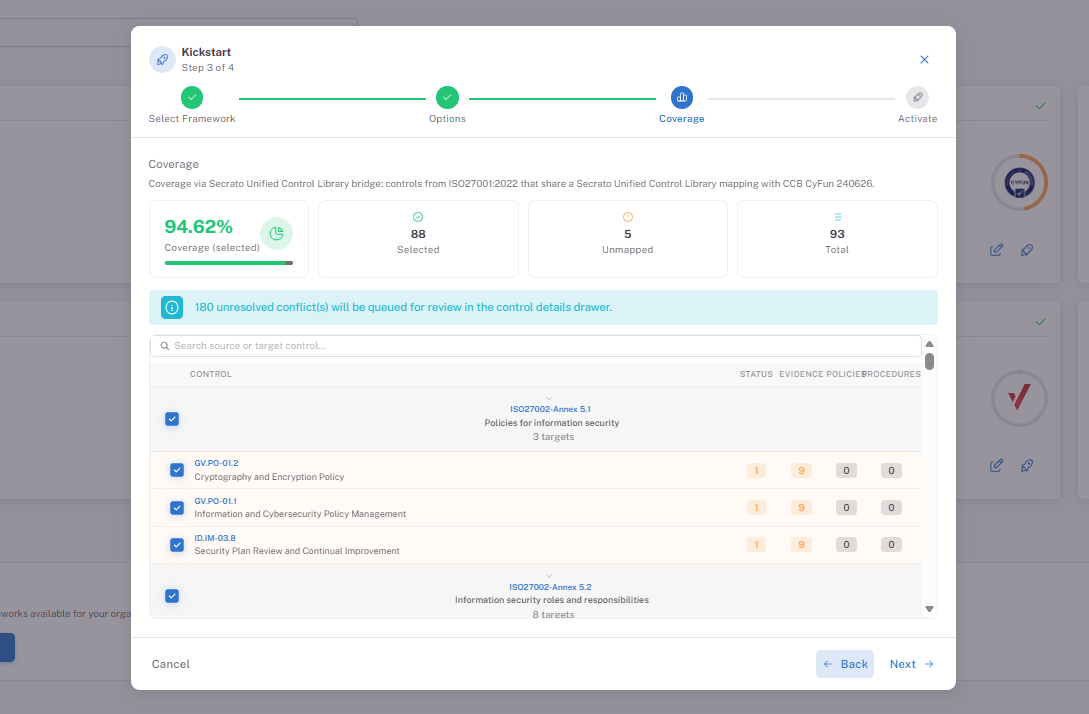Click the Coverage step chart icon
This screenshot has height=714, width=1089.
coord(681,98)
